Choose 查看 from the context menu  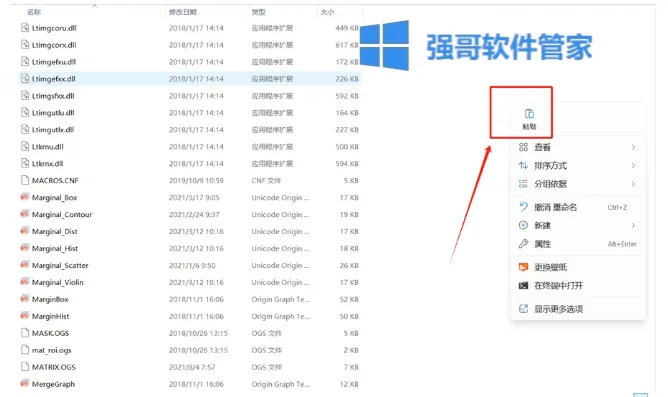coord(578,147)
